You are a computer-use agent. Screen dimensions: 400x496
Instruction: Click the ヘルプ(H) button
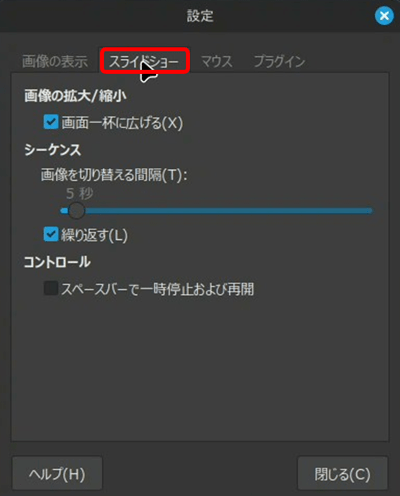[x=57, y=473]
